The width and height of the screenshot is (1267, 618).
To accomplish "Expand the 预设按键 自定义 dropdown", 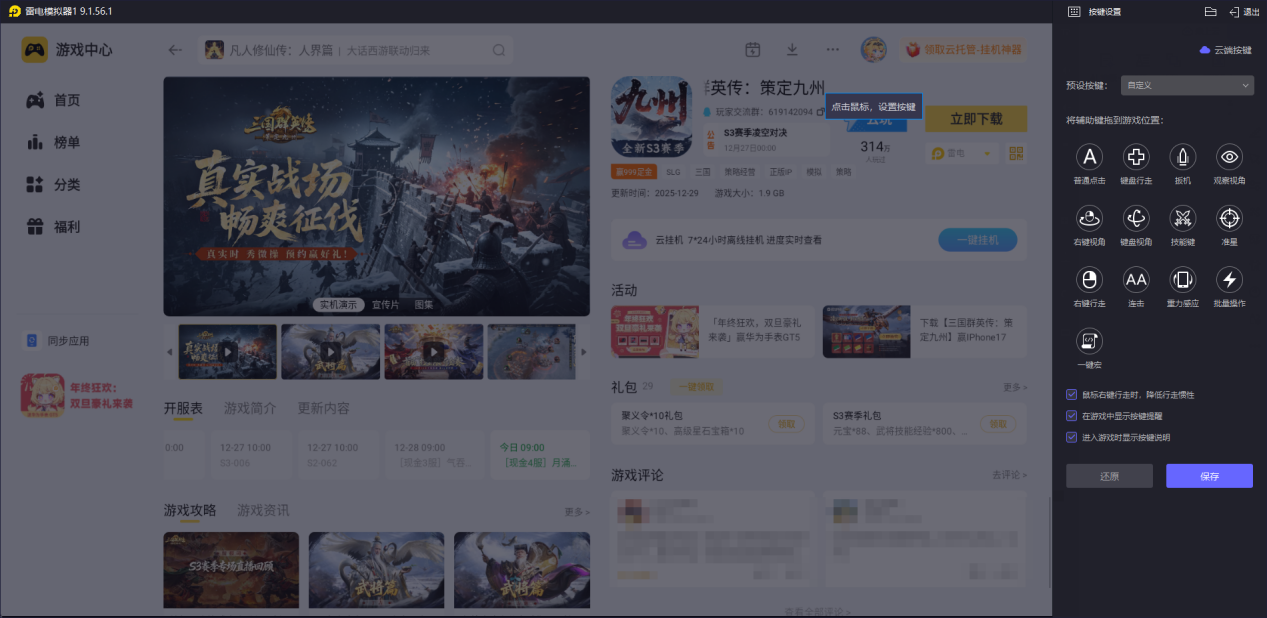I will click(x=1187, y=86).
